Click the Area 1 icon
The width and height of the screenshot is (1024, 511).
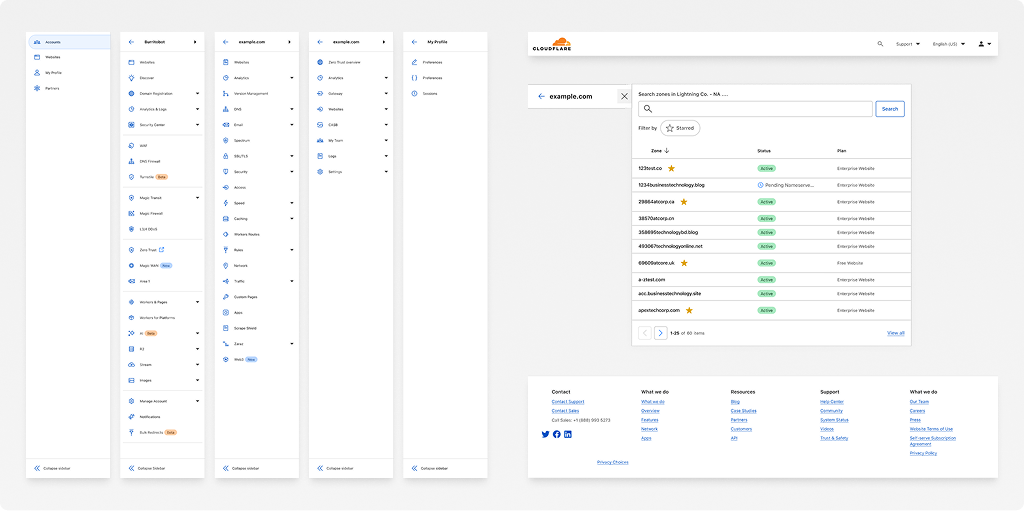click(131, 281)
